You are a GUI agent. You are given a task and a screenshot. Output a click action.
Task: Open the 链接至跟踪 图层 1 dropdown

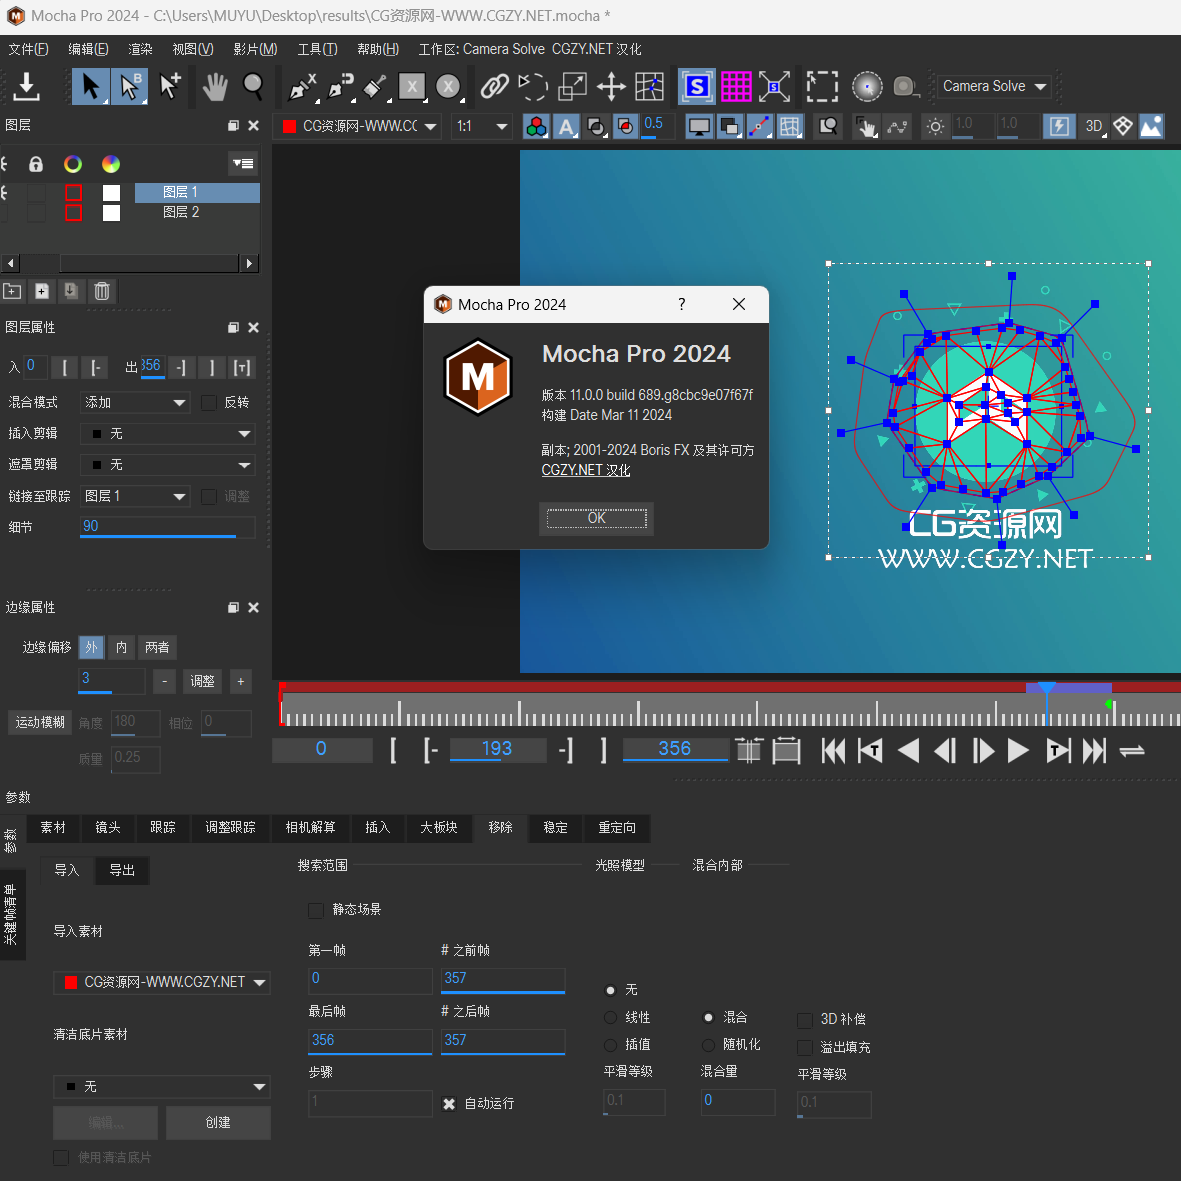(x=135, y=496)
